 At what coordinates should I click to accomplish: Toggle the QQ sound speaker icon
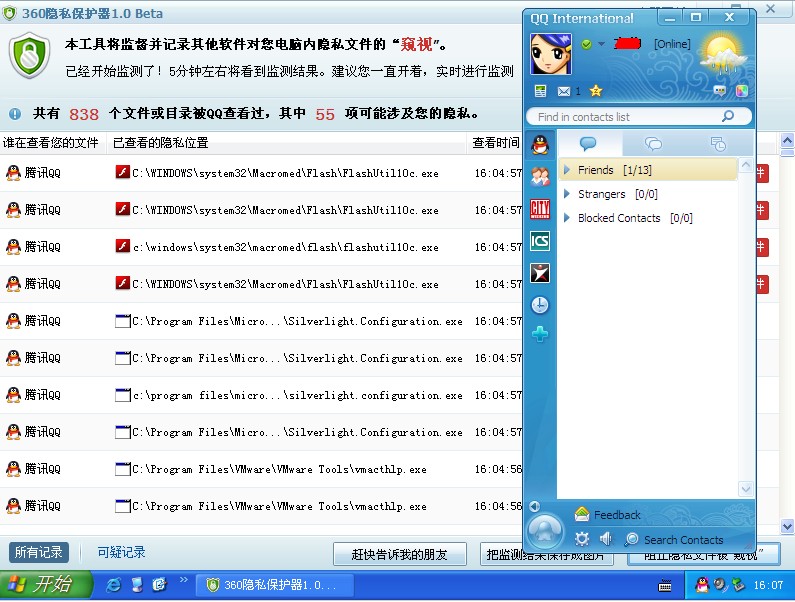pyautogui.click(x=606, y=539)
